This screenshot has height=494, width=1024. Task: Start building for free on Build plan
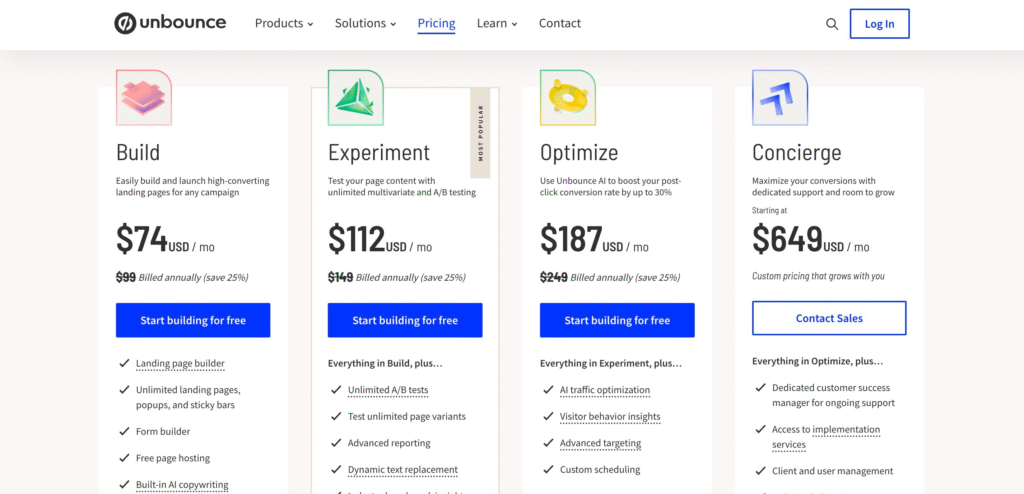coord(193,320)
